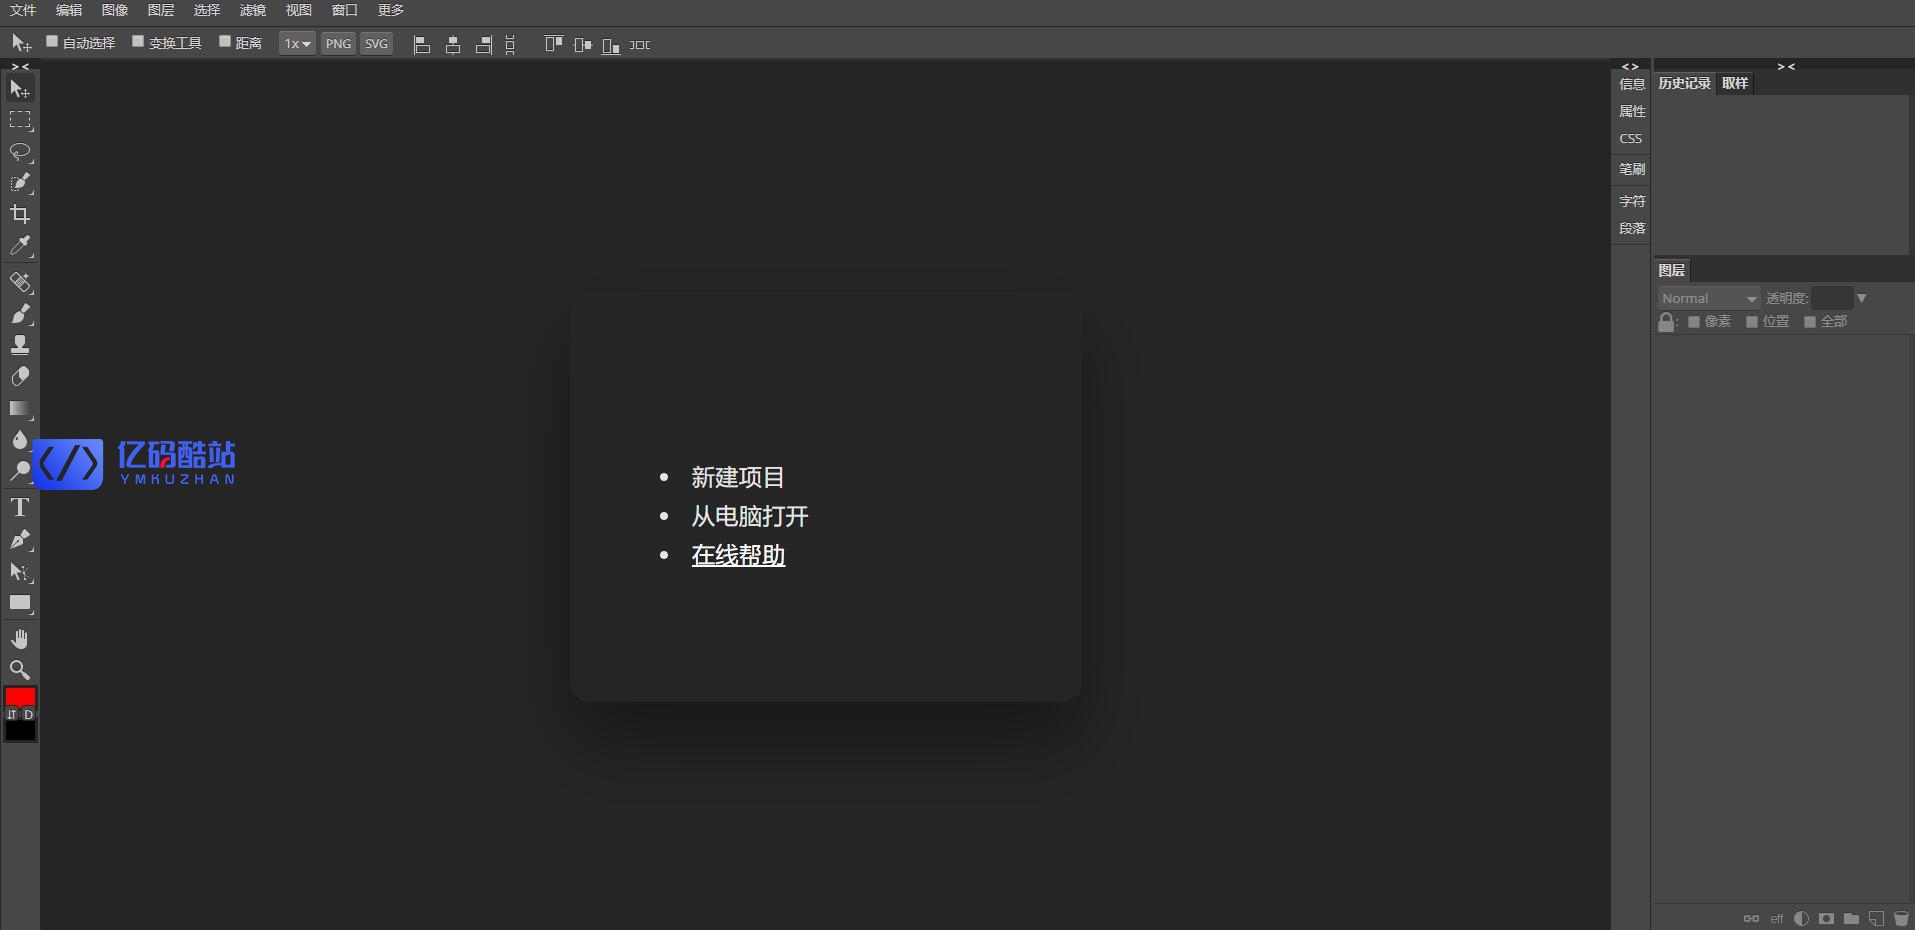Select the Spot Healing tool

tap(20, 283)
